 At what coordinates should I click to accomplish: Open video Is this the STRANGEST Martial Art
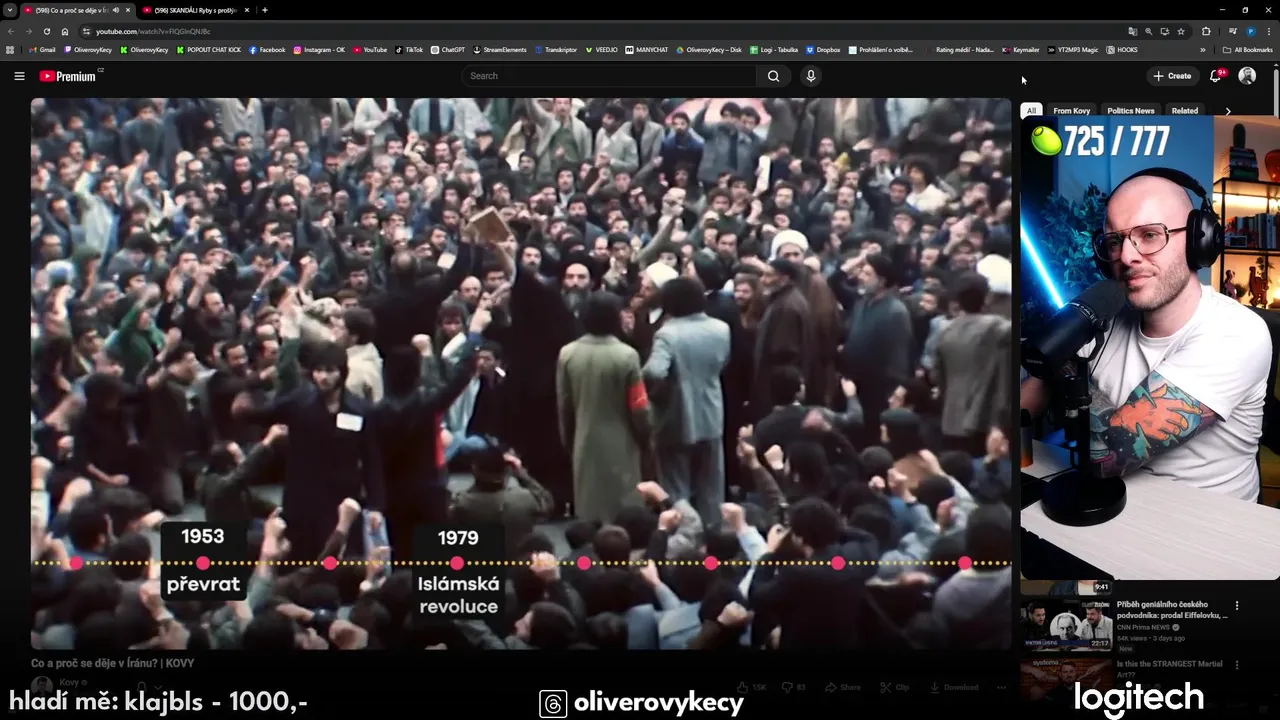point(1172,668)
